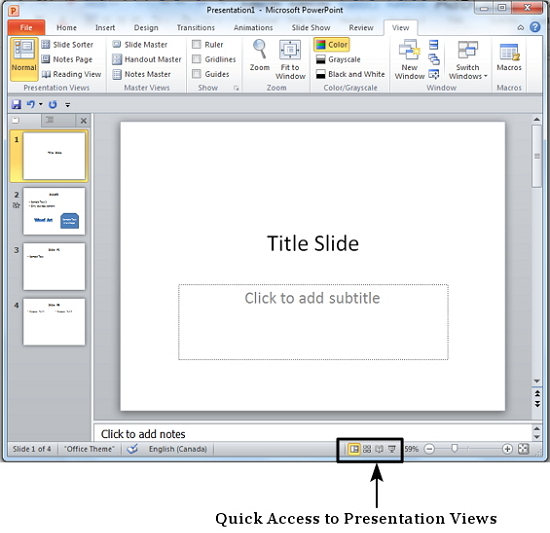The width and height of the screenshot is (550, 533).
Task: Open the Undo history dropdown arrow
Action: 41,104
